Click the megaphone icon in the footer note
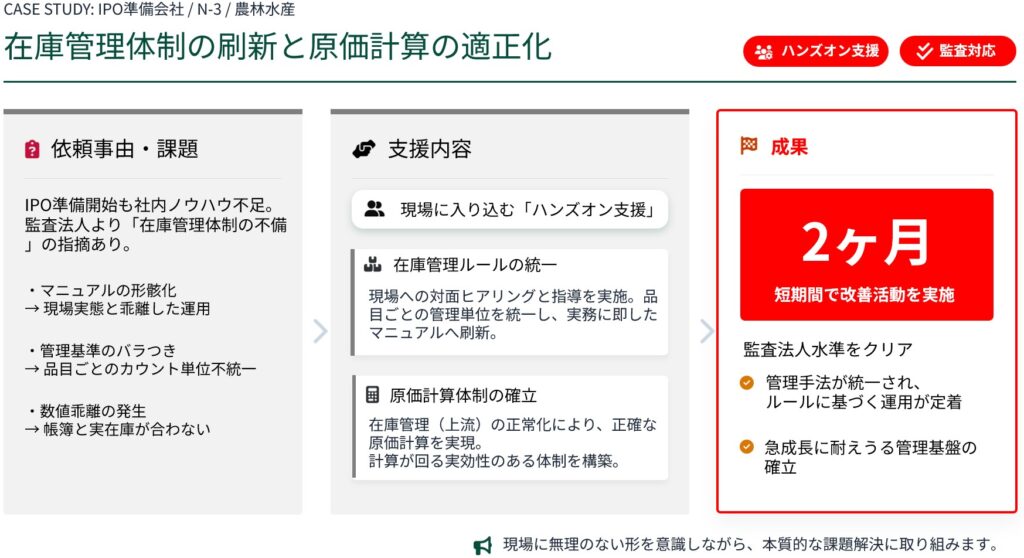The height and width of the screenshot is (558, 1024). point(483,545)
